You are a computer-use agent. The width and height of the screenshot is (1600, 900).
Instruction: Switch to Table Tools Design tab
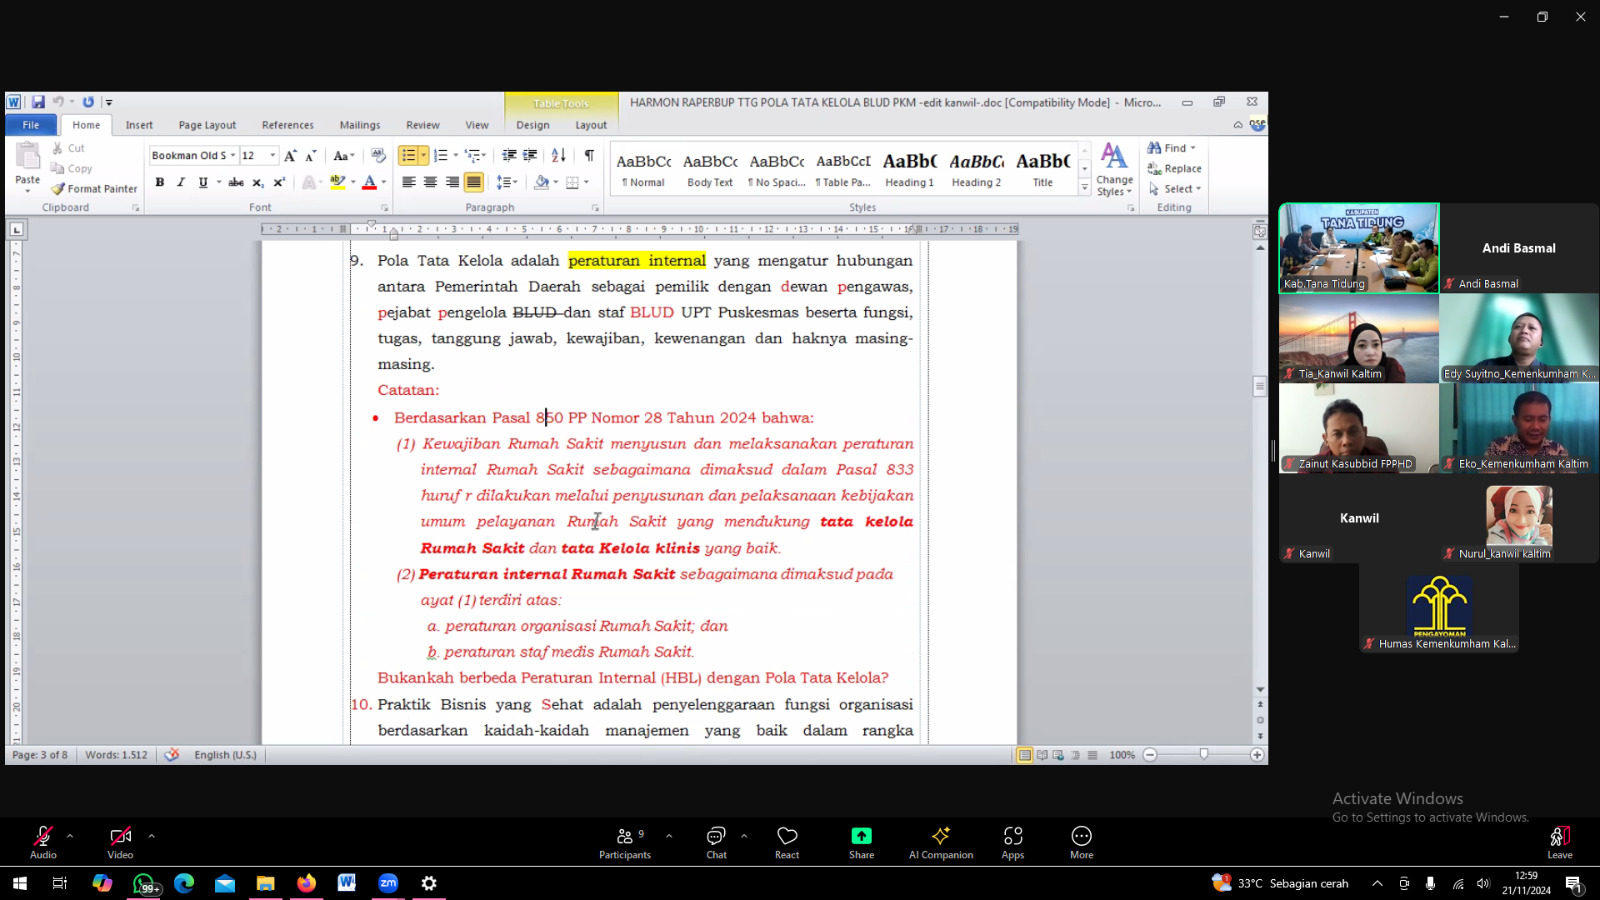point(532,125)
